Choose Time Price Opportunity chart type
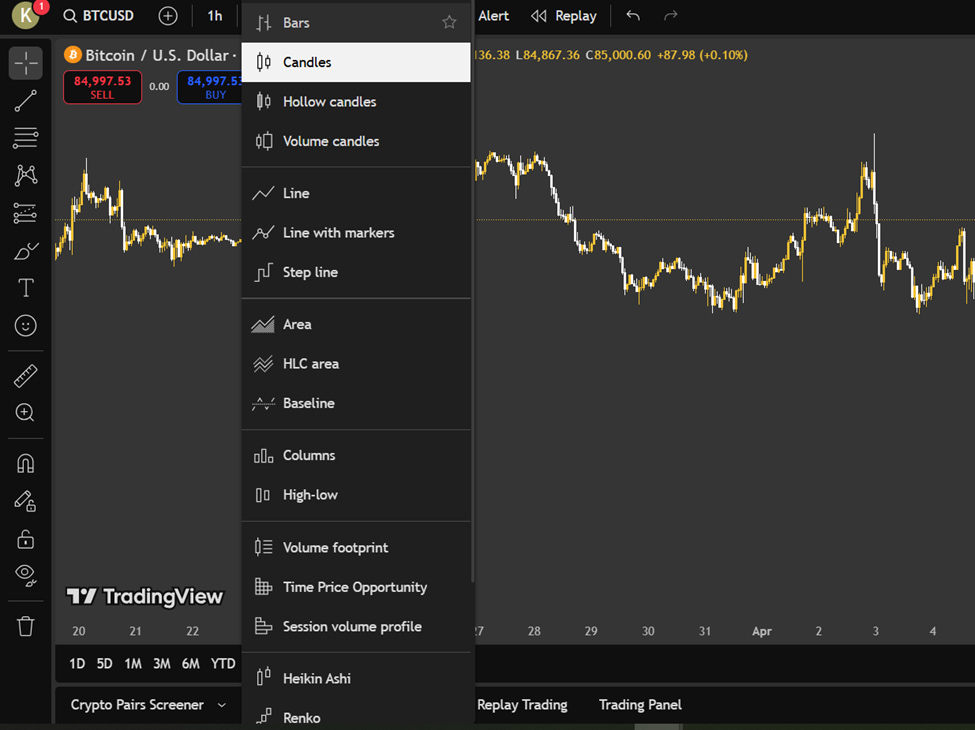Image resolution: width=975 pixels, height=730 pixels. click(x=356, y=587)
